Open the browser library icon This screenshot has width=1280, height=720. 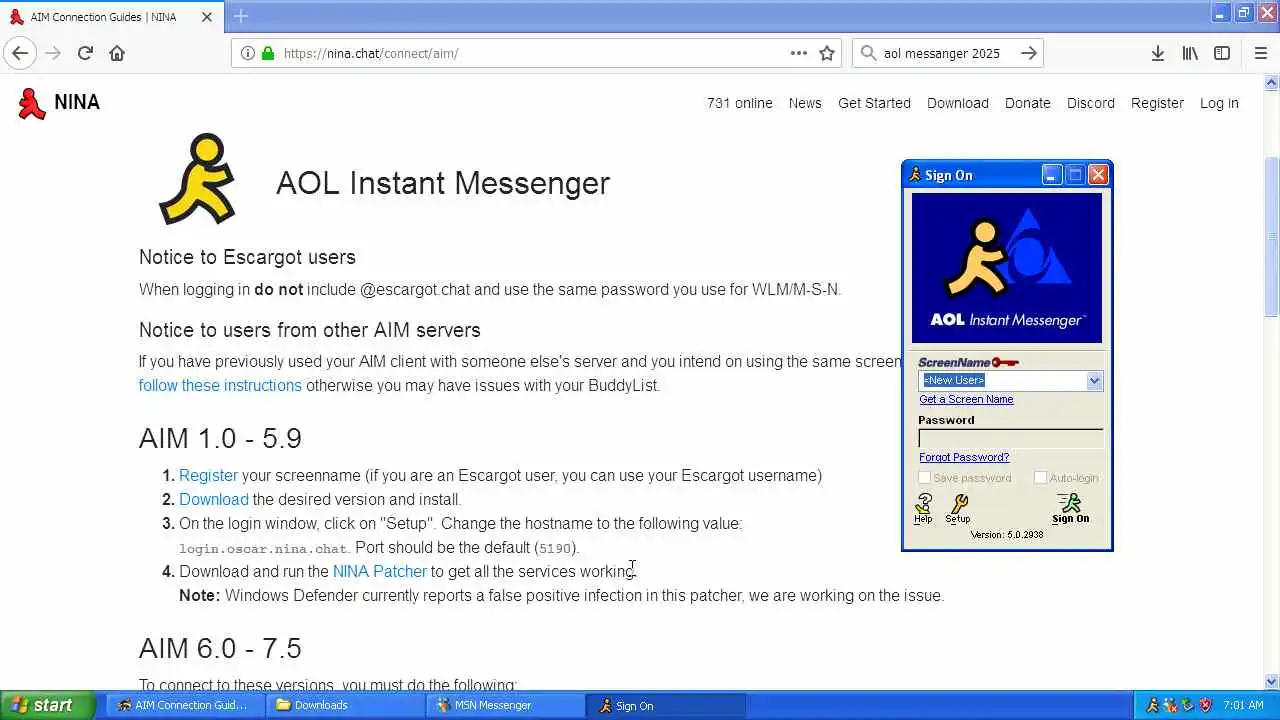1190,53
